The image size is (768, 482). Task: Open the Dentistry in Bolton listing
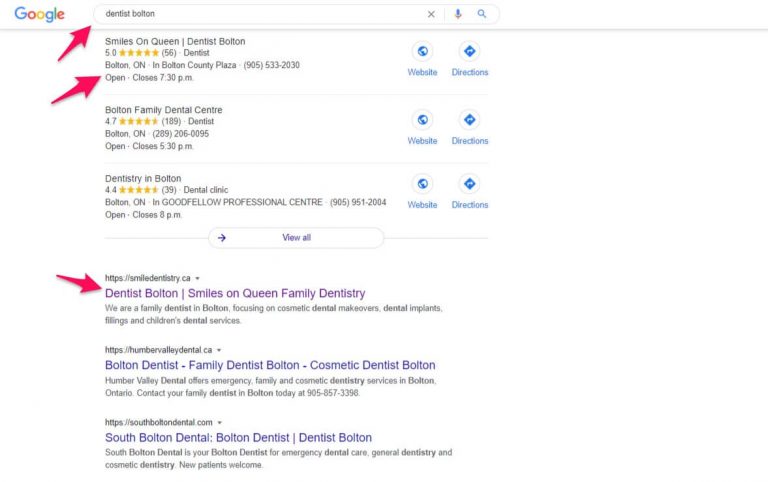coord(143,179)
